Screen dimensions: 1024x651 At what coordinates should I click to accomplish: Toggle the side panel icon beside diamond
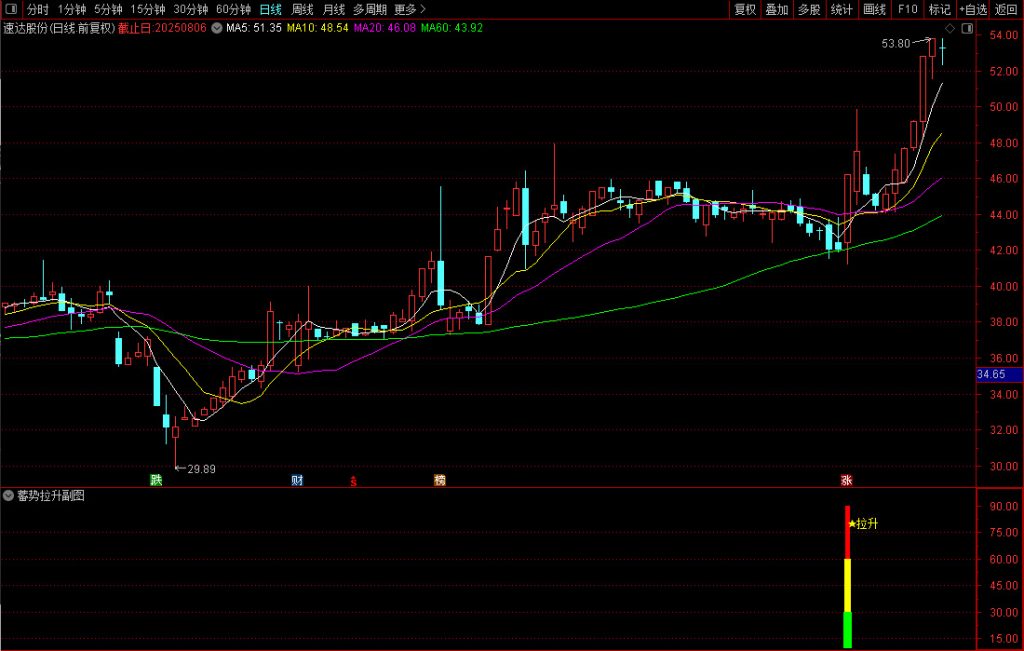click(966, 29)
